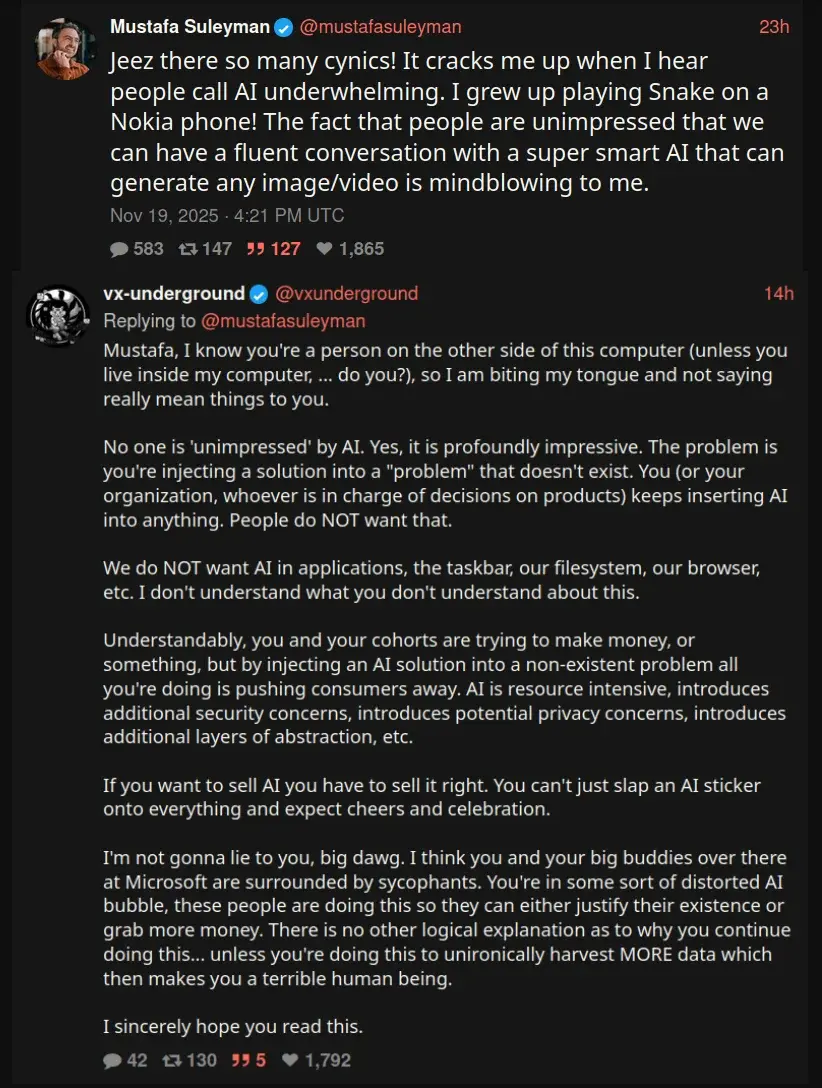
Task: Click quote icon showing 127 quotes
Action: pos(255,249)
